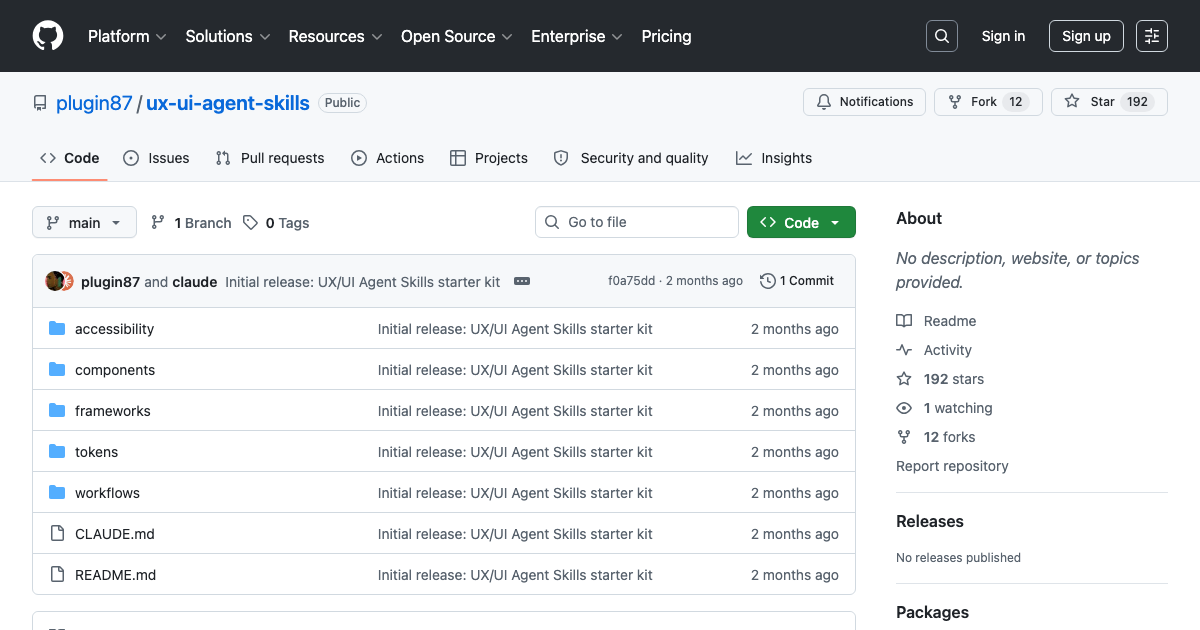View commit history 1 Commit
The width and height of the screenshot is (1200, 630).
point(797,281)
